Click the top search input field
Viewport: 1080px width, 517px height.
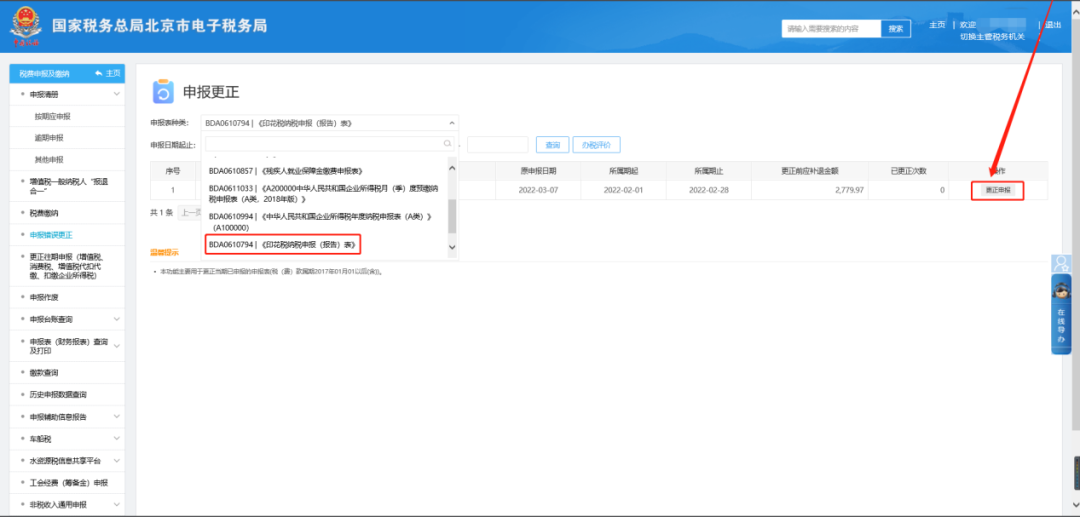click(x=831, y=29)
